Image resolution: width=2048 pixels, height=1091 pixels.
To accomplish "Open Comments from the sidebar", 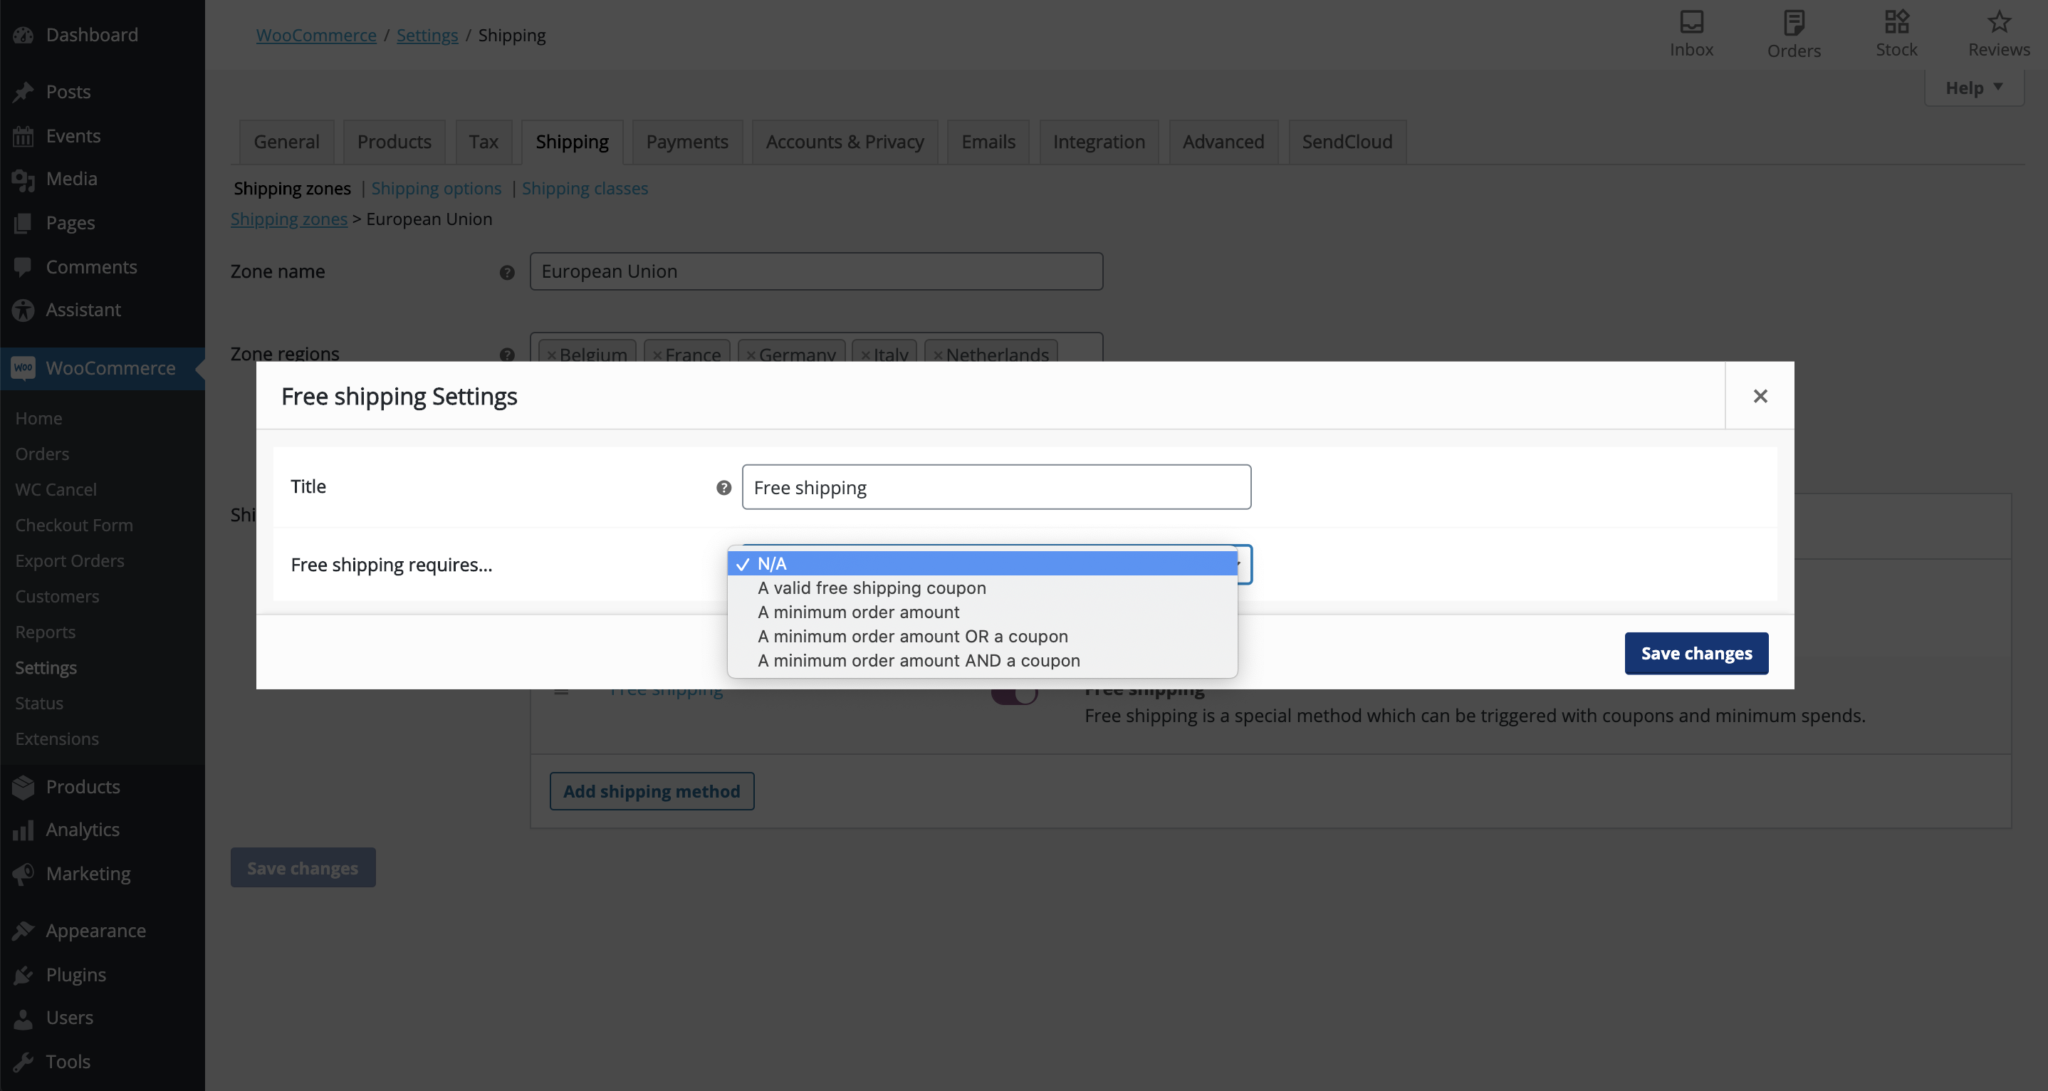I will [90, 266].
